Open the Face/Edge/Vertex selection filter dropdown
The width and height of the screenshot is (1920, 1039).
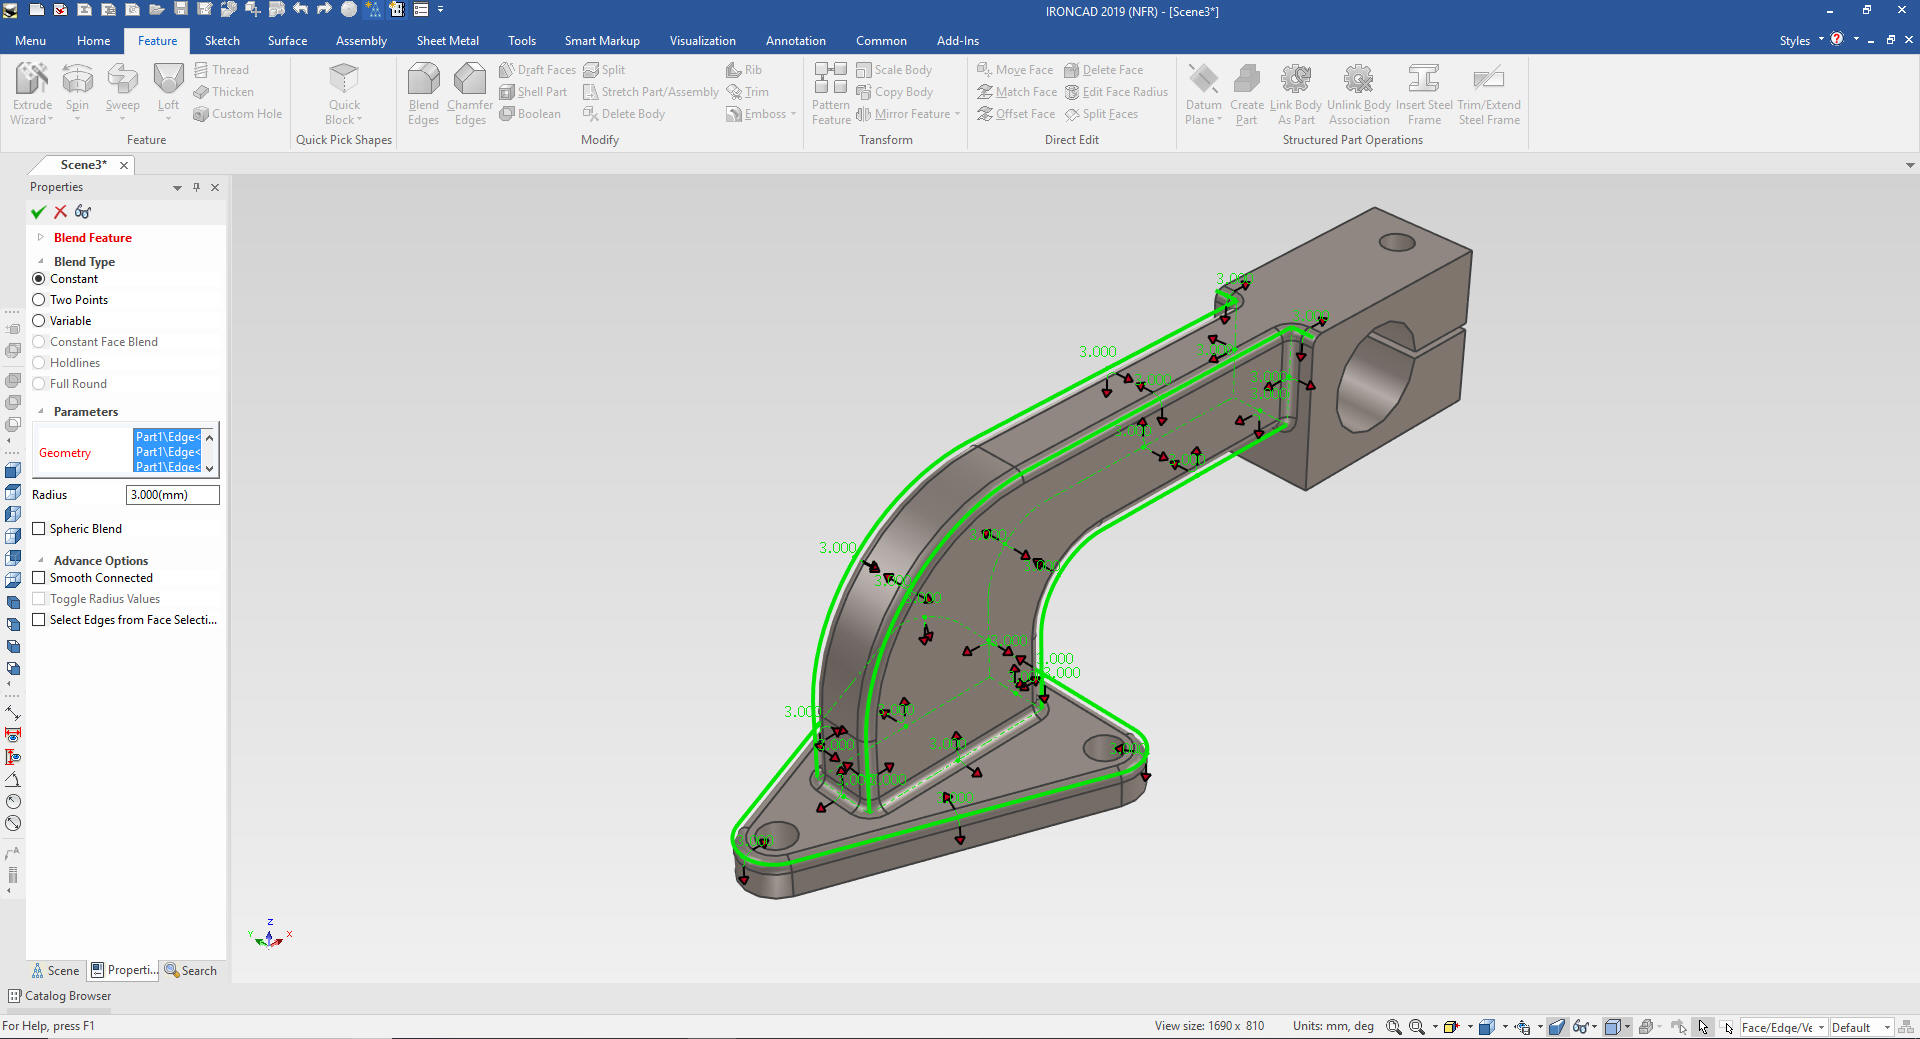(1821, 1027)
